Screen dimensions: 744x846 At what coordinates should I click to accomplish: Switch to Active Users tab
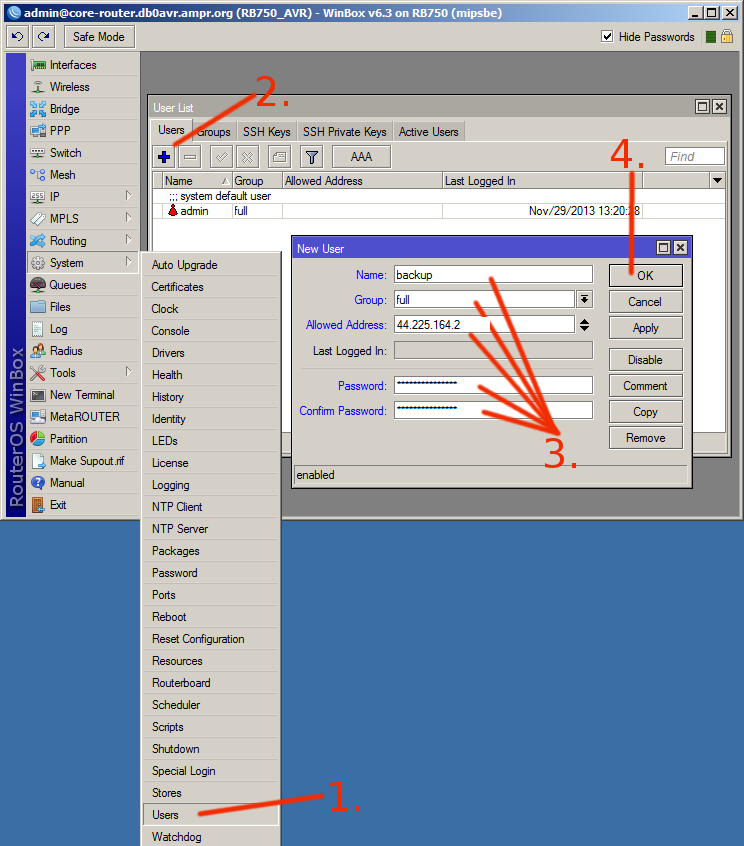[x=429, y=132]
